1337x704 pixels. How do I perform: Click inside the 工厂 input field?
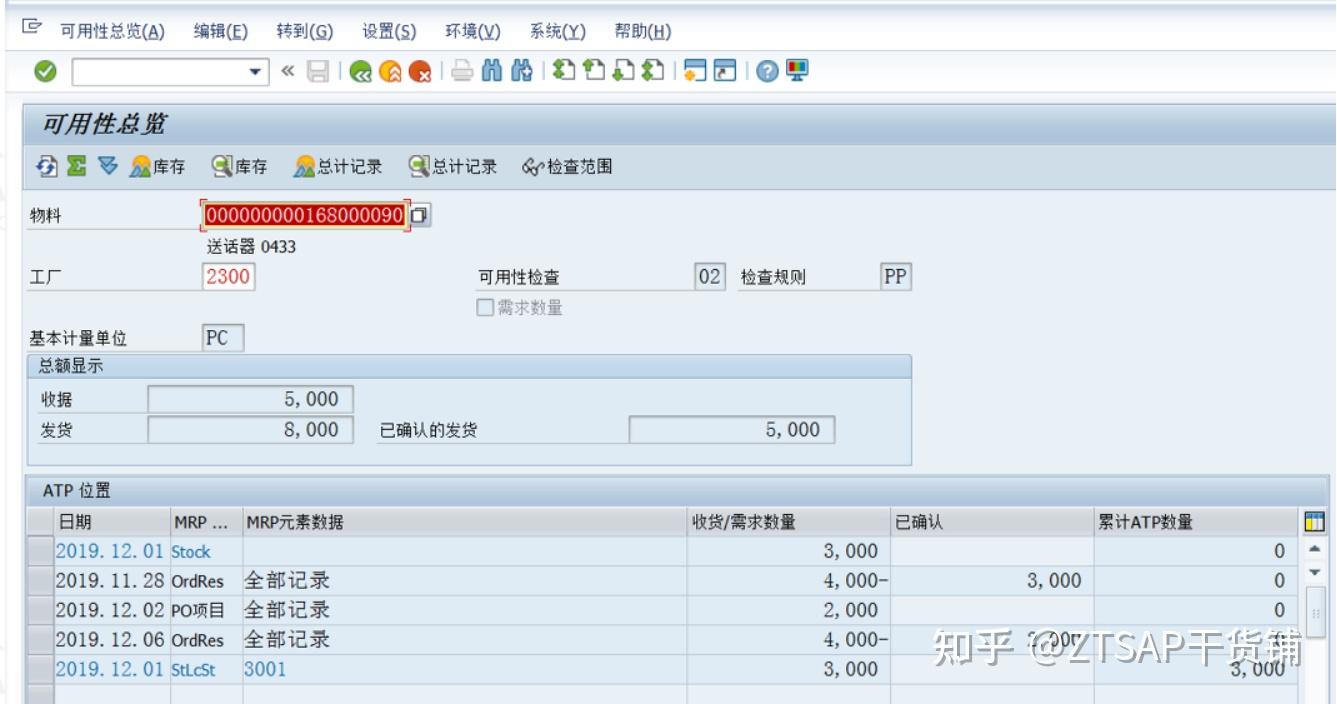(230, 276)
